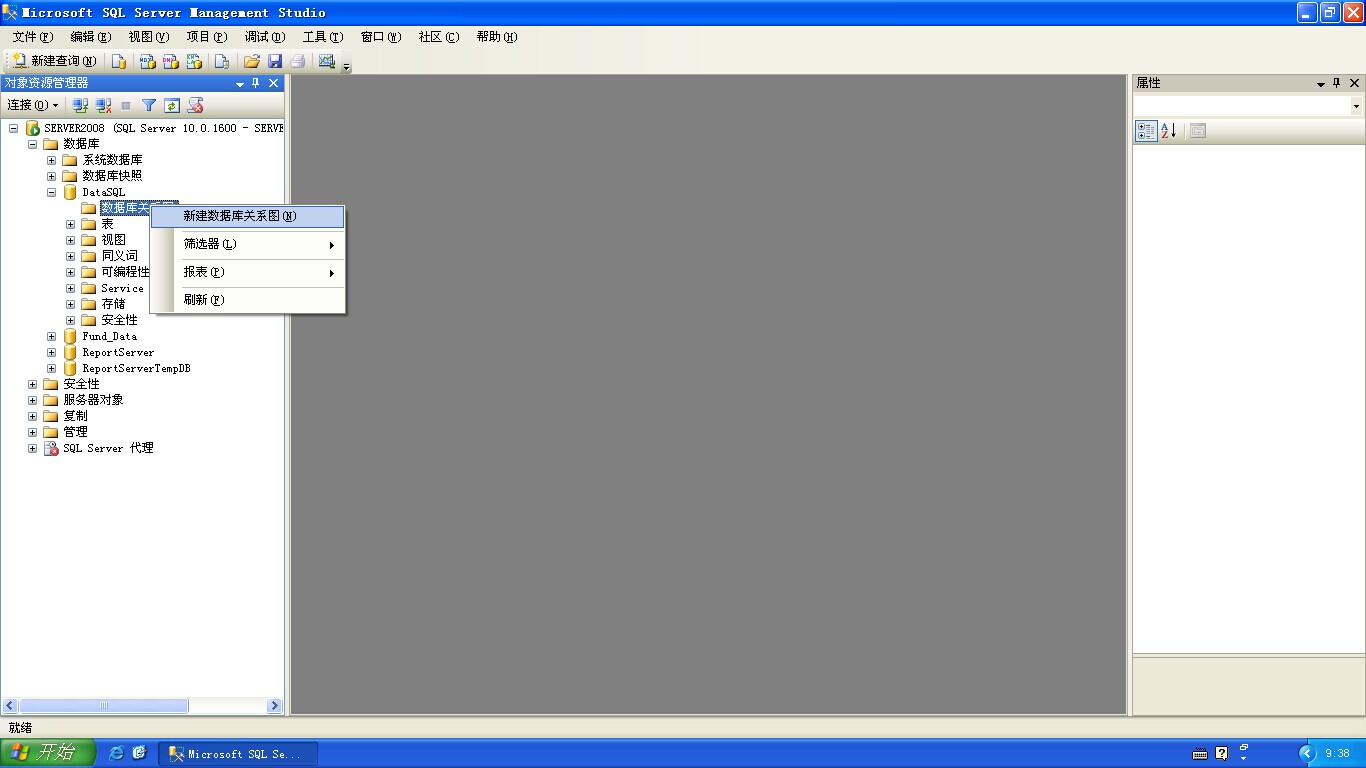Choose 新建数据库关系图 from the context menu
The height and width of the screenshot is (768, 1366).
[248, 216]
